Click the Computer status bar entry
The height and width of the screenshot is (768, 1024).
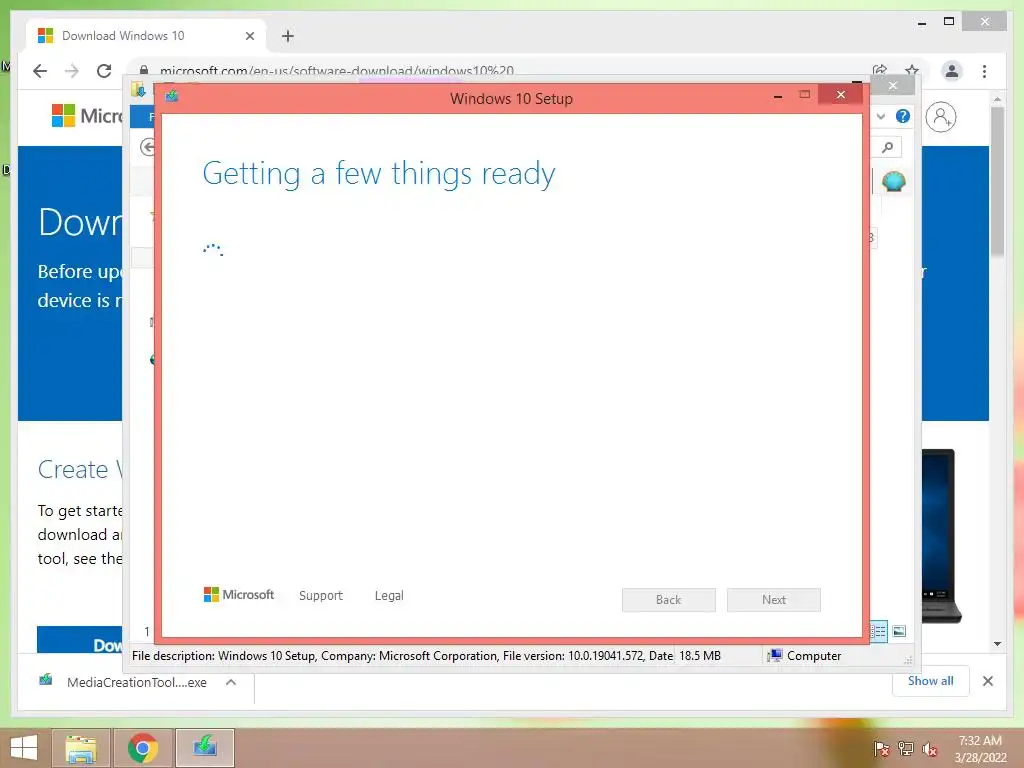(x=805, y=656)
